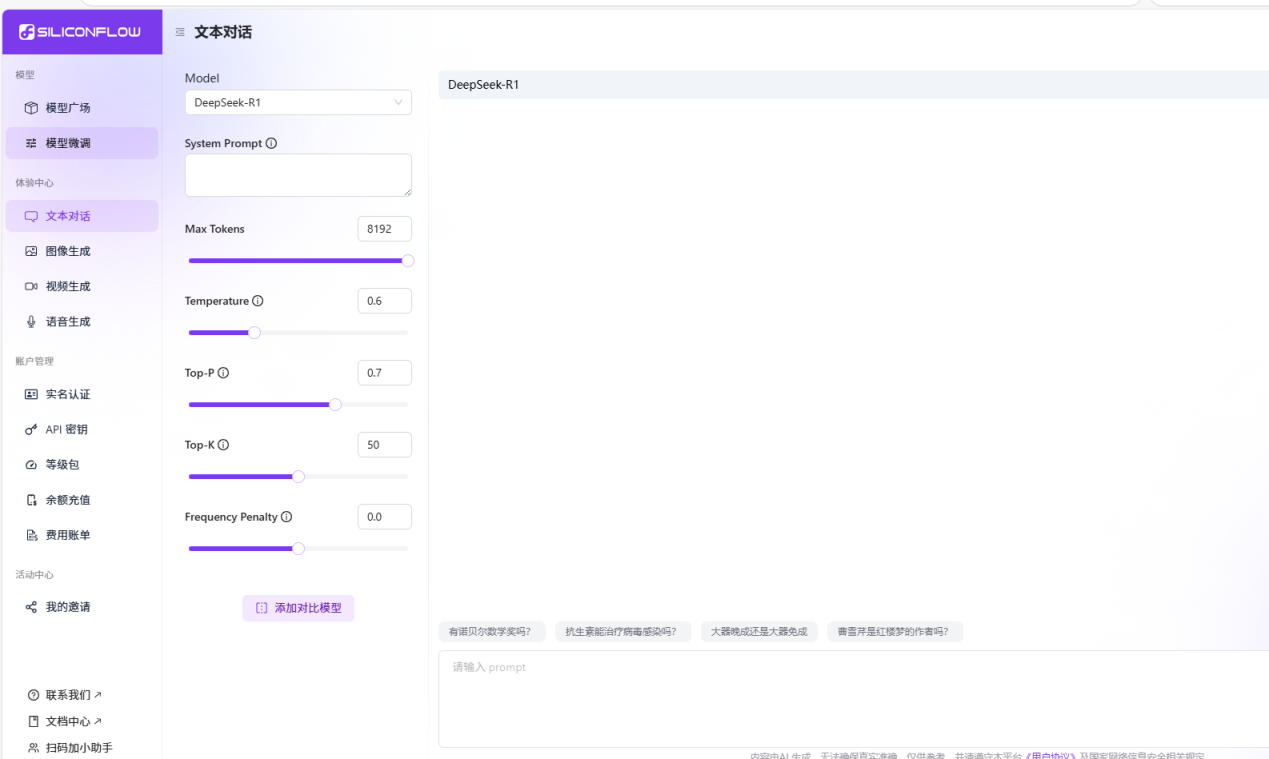Click the Top-K info icon
The image size is (1269, 759).
[223, 445]
